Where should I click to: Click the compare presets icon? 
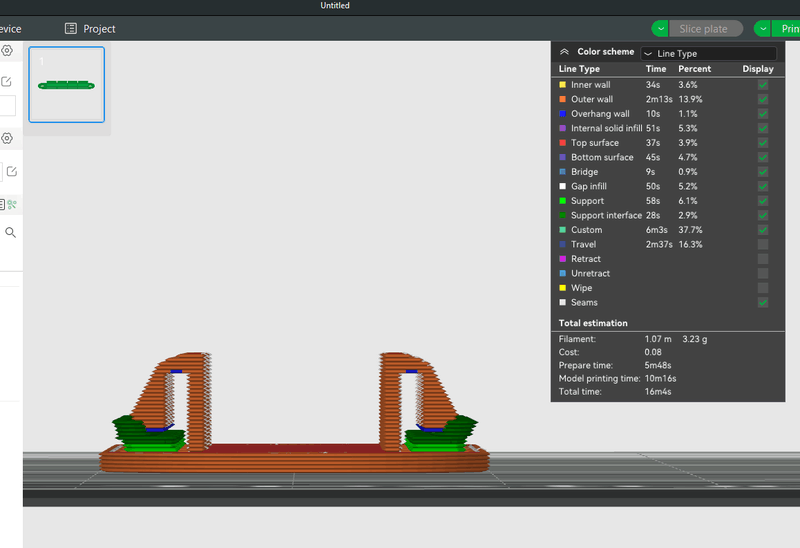(x=12, y=205)
